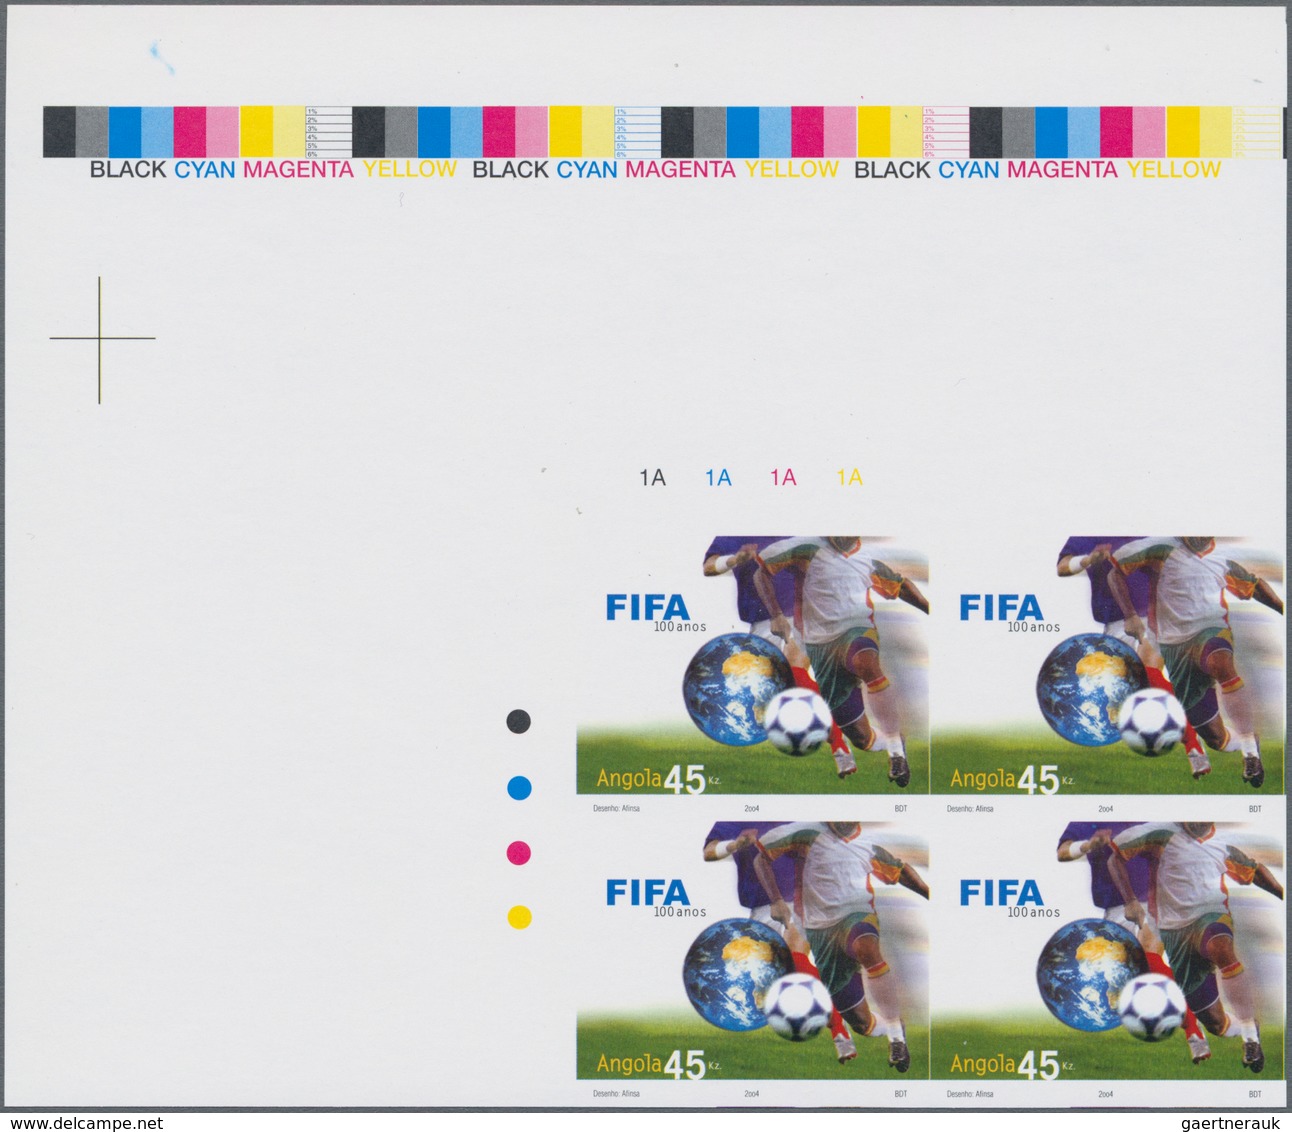The image size is (1292, 1132).
Task: Click 'YELLOW' in the leftmost color label group
Action: [x=410, y=170]
